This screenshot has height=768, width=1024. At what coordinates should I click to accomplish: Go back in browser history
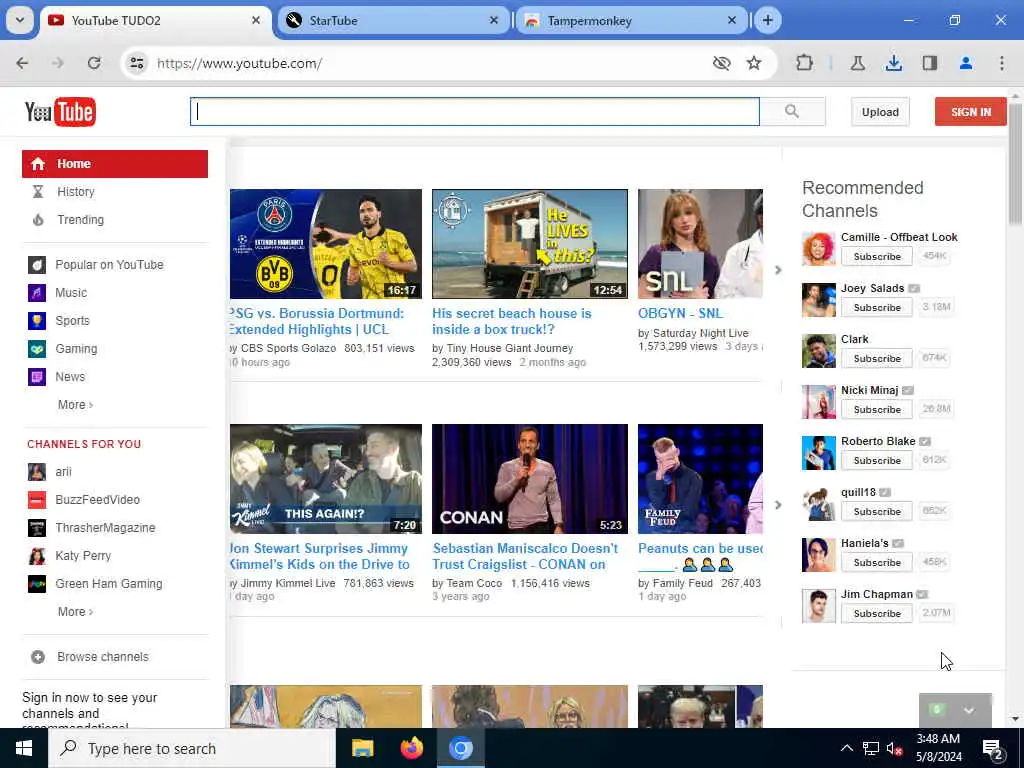pyautogui.click(x=22, y=63)
